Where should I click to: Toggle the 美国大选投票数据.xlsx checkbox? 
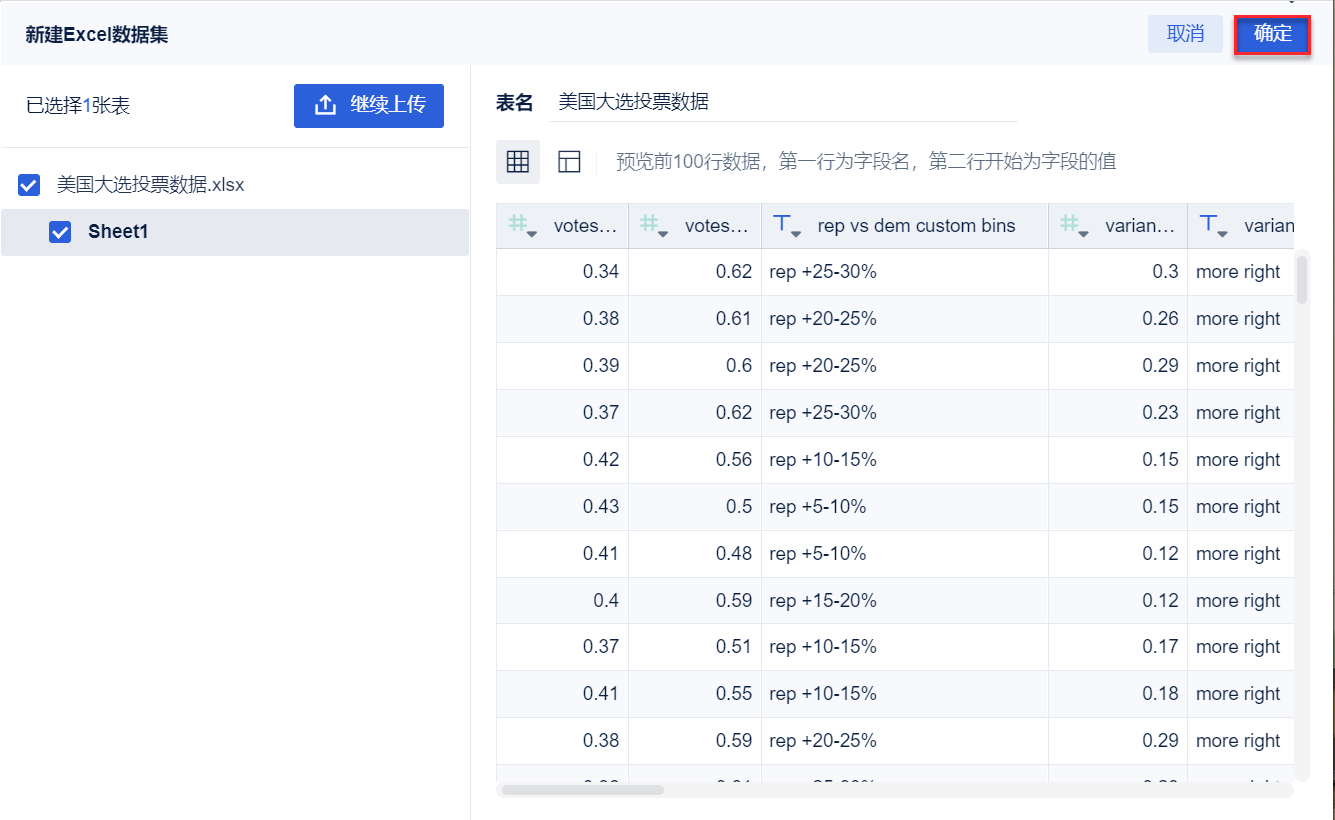click(29, 185)
